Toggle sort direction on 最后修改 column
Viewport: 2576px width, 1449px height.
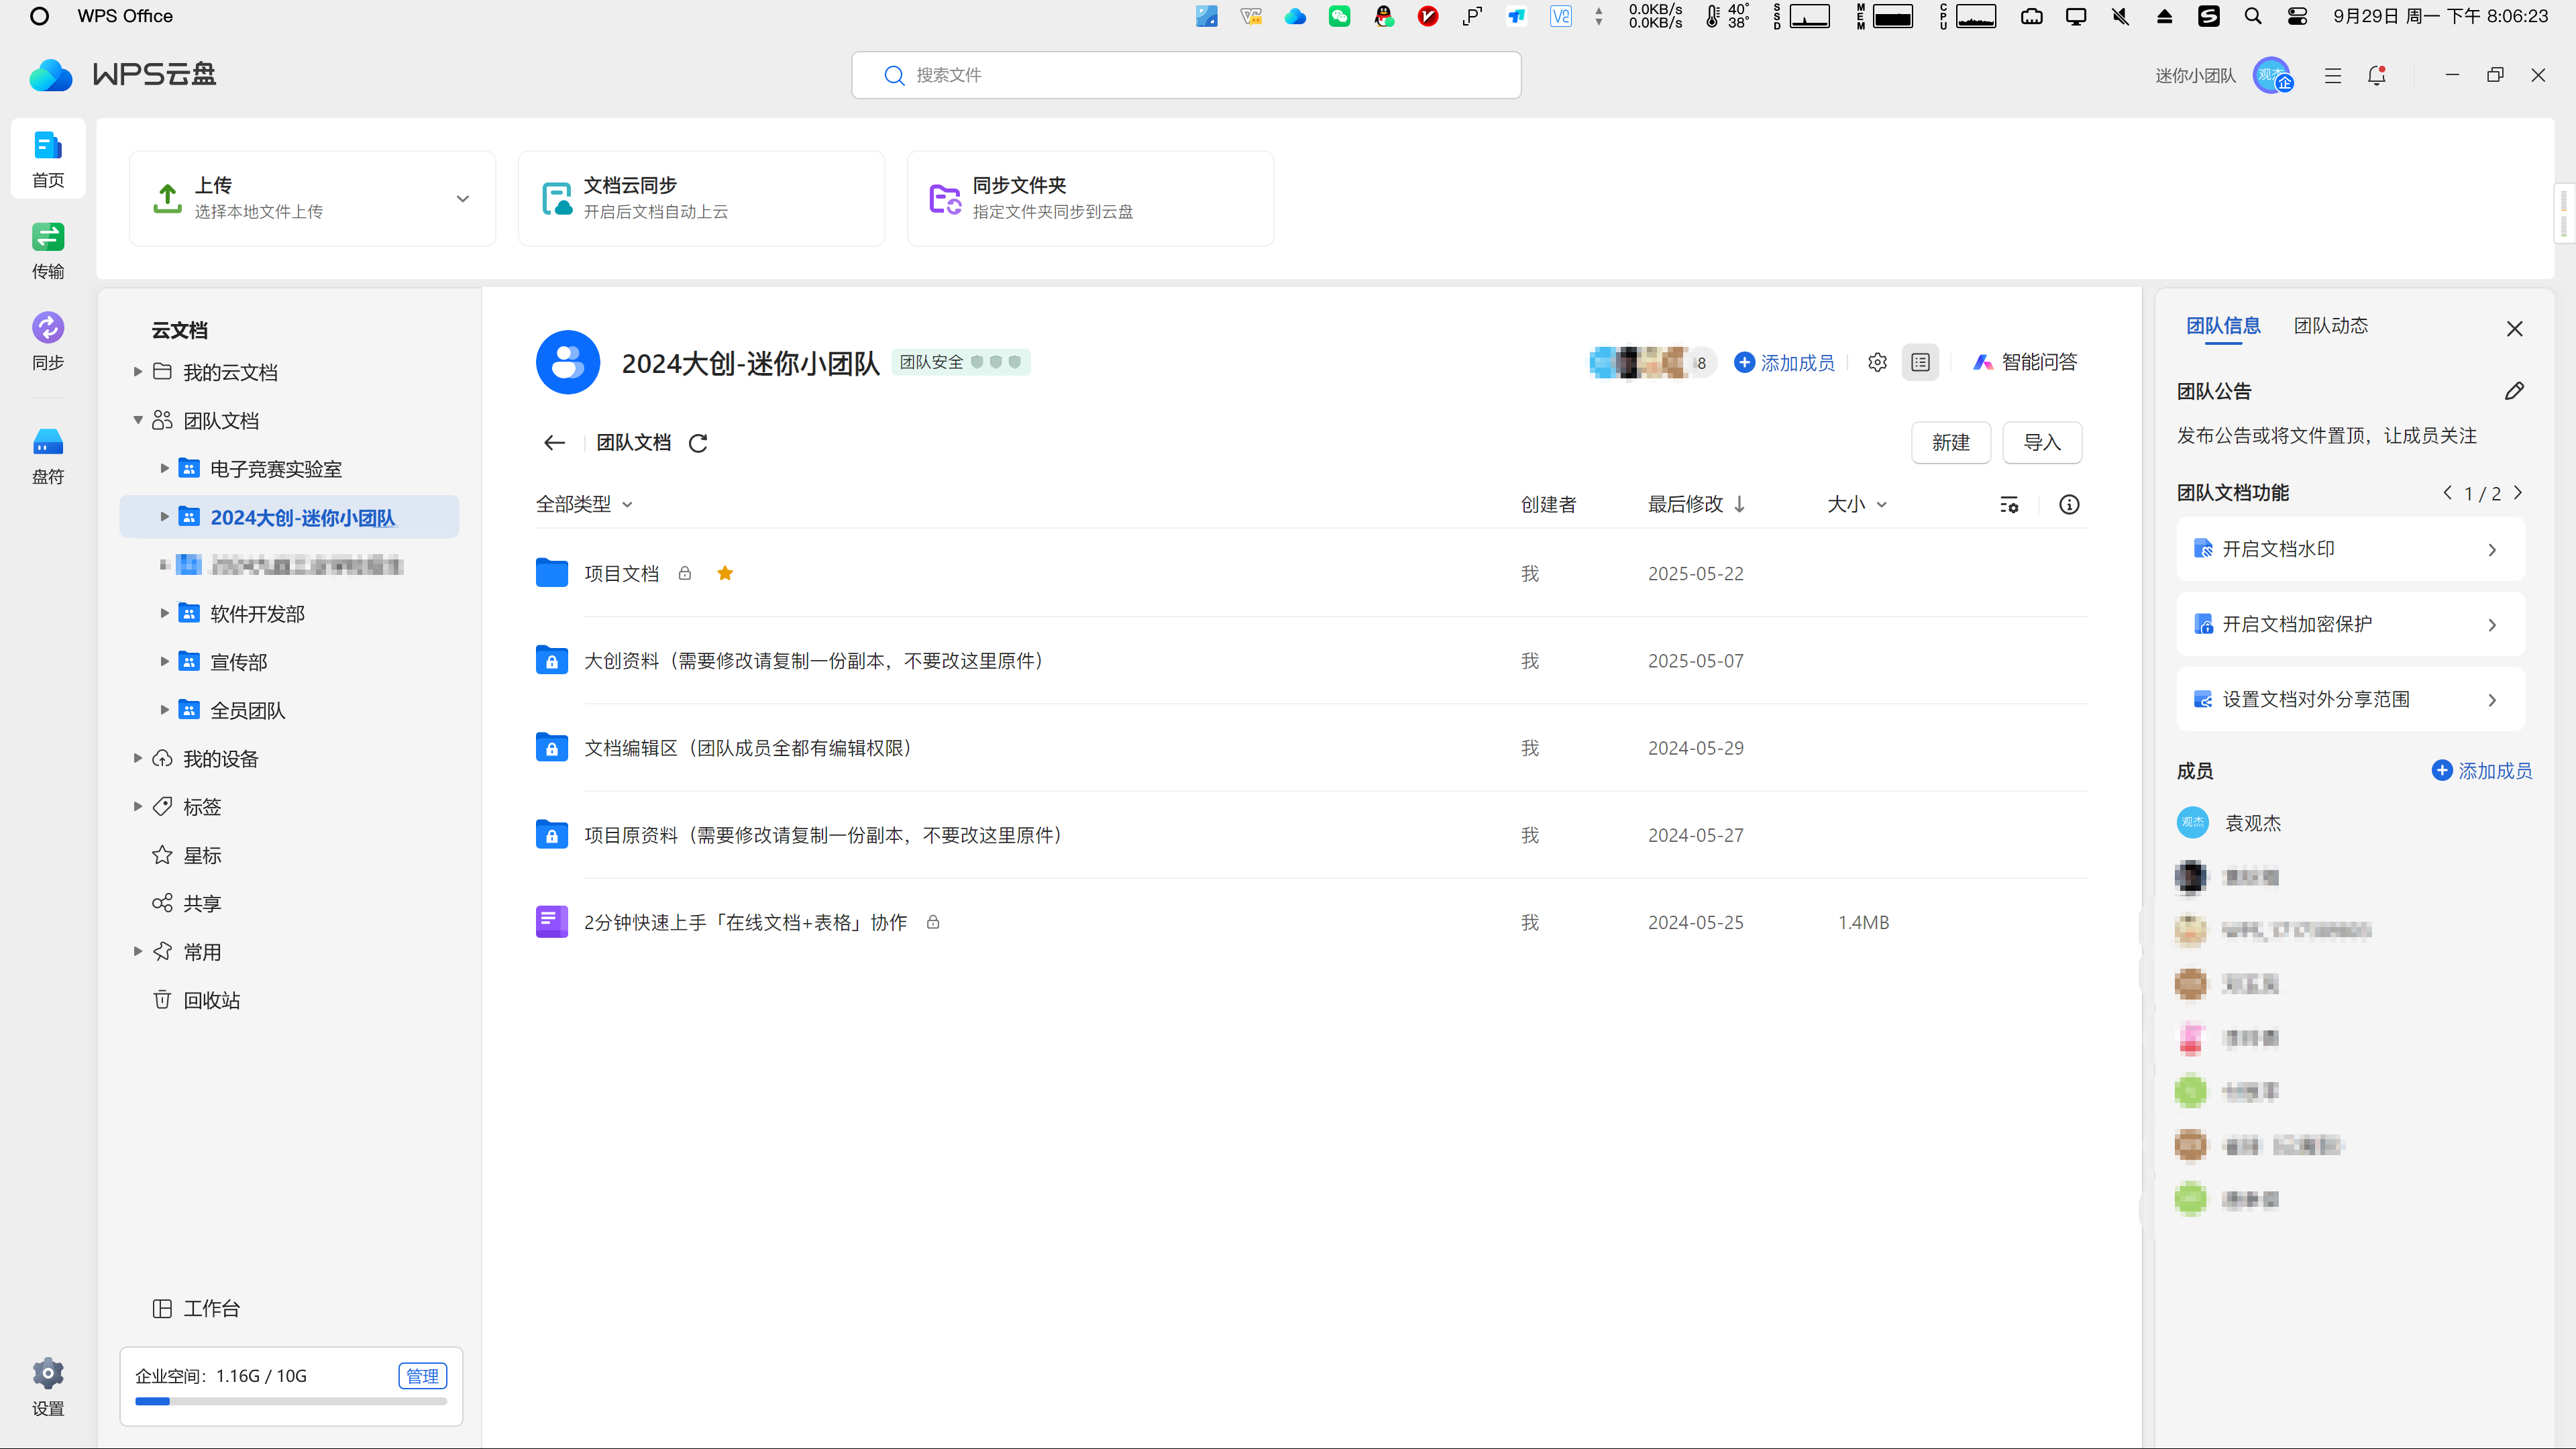click(x=1740, y=504)
